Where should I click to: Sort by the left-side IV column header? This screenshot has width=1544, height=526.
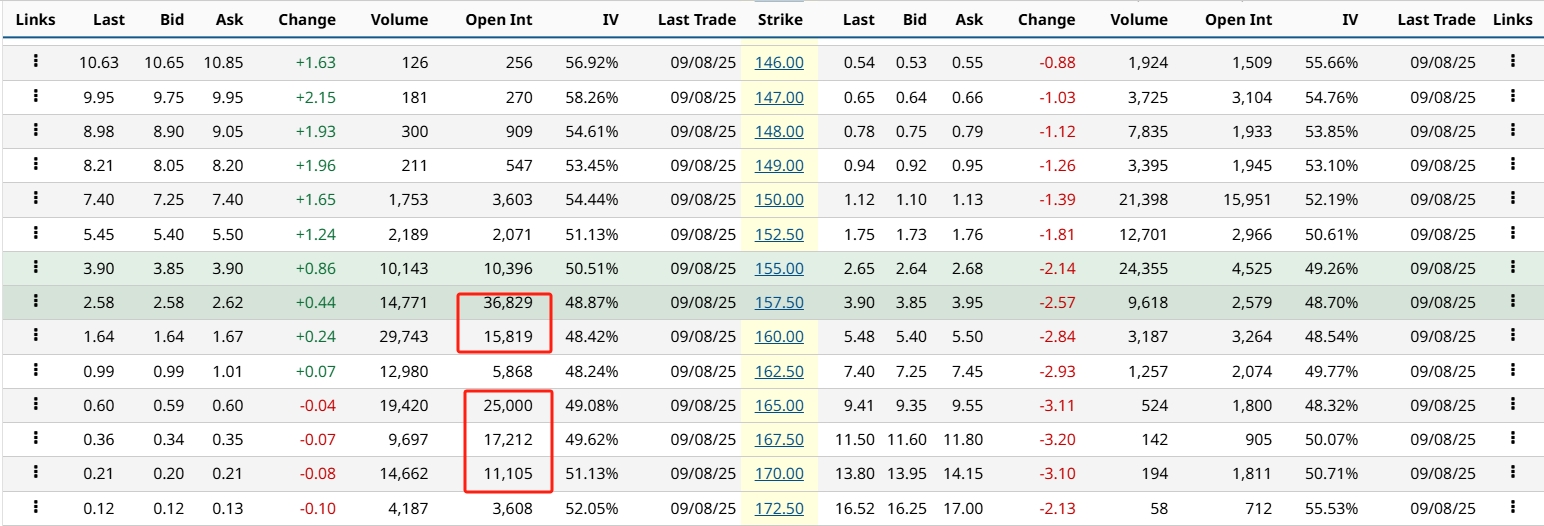[x=610, y=20]
